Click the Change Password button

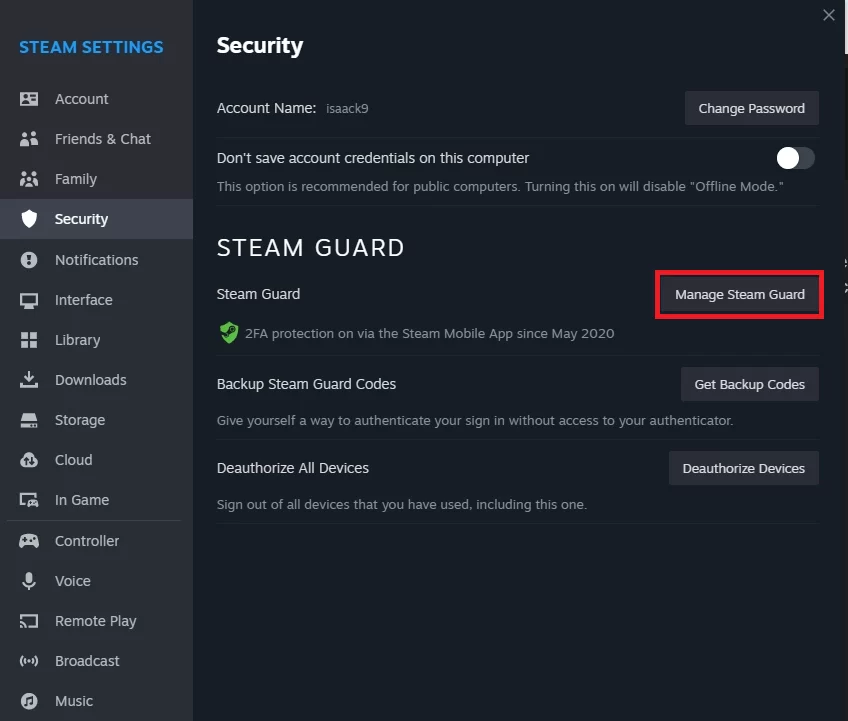pos(751,108)
